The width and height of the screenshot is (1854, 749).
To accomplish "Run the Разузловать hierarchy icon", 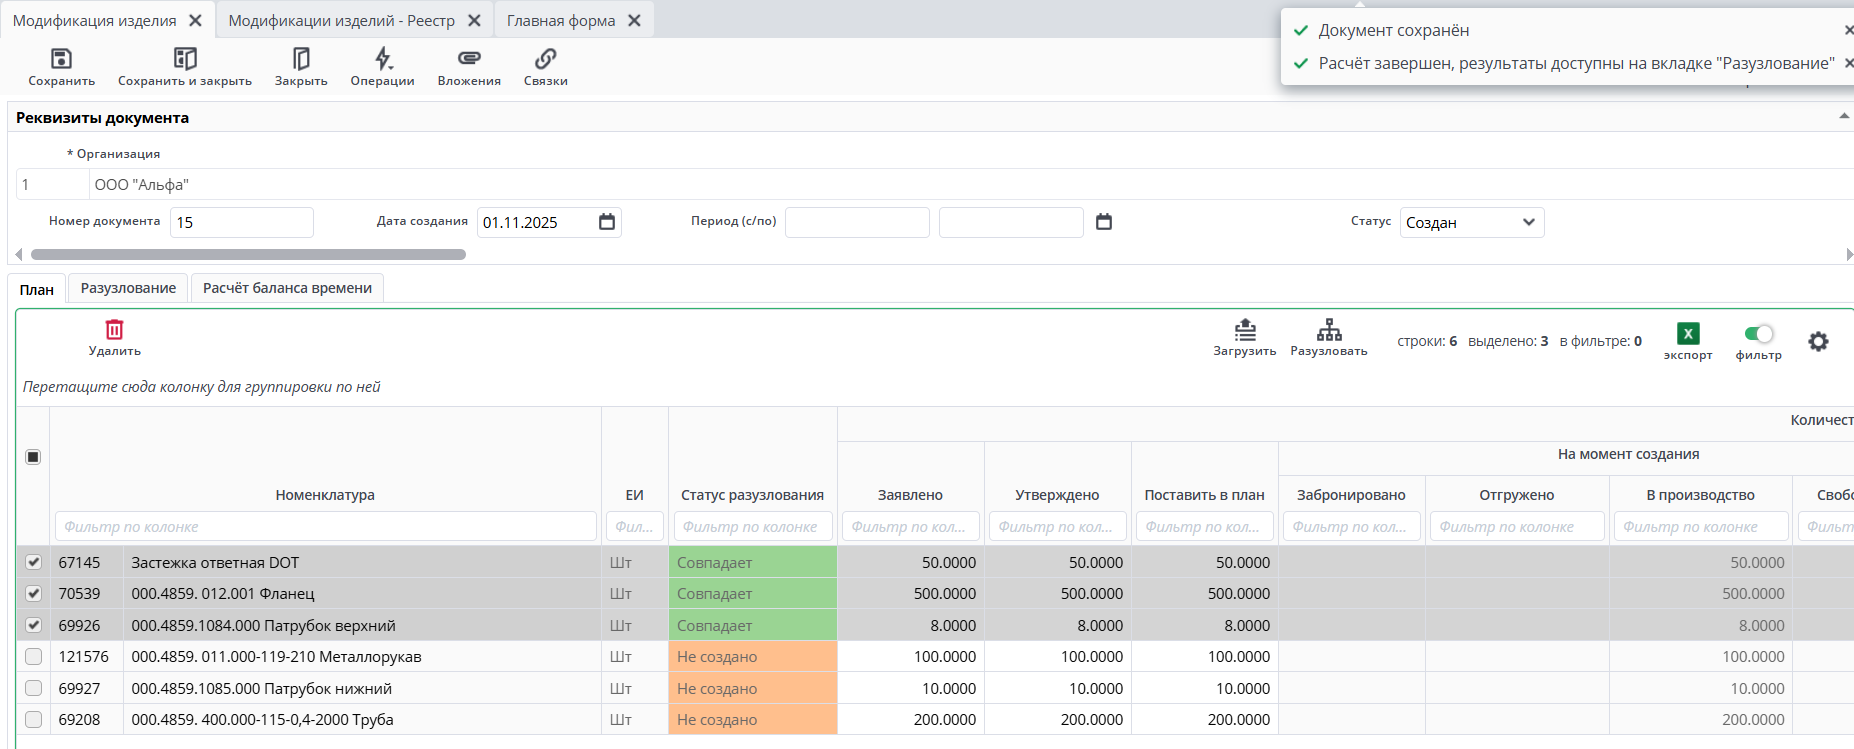I will pyautogui.click(x=1329, y=330).
